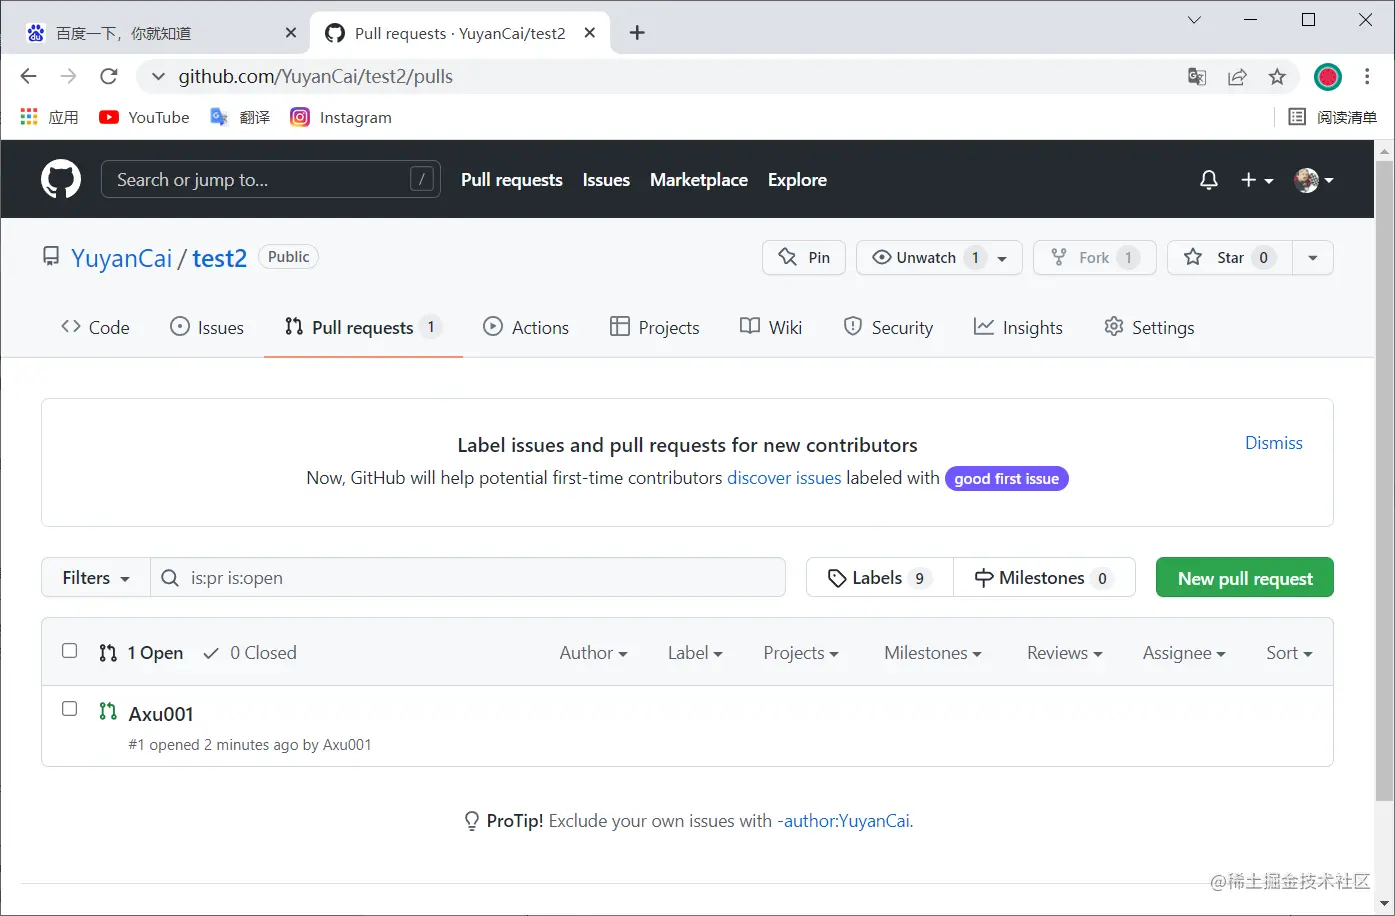Screen dimensions: 1395x916
Task: Open the plus create-new menu
Action: point(1257,180)
